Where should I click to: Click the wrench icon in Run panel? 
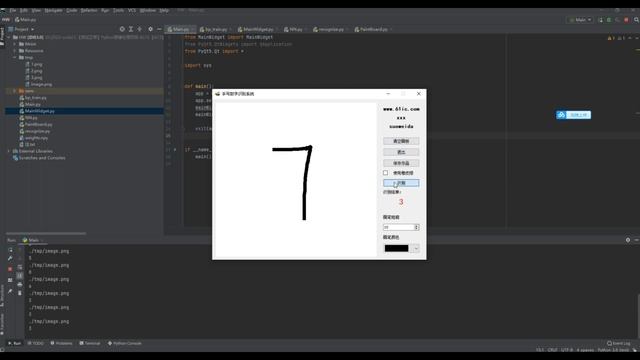click(x=10, y=259)
